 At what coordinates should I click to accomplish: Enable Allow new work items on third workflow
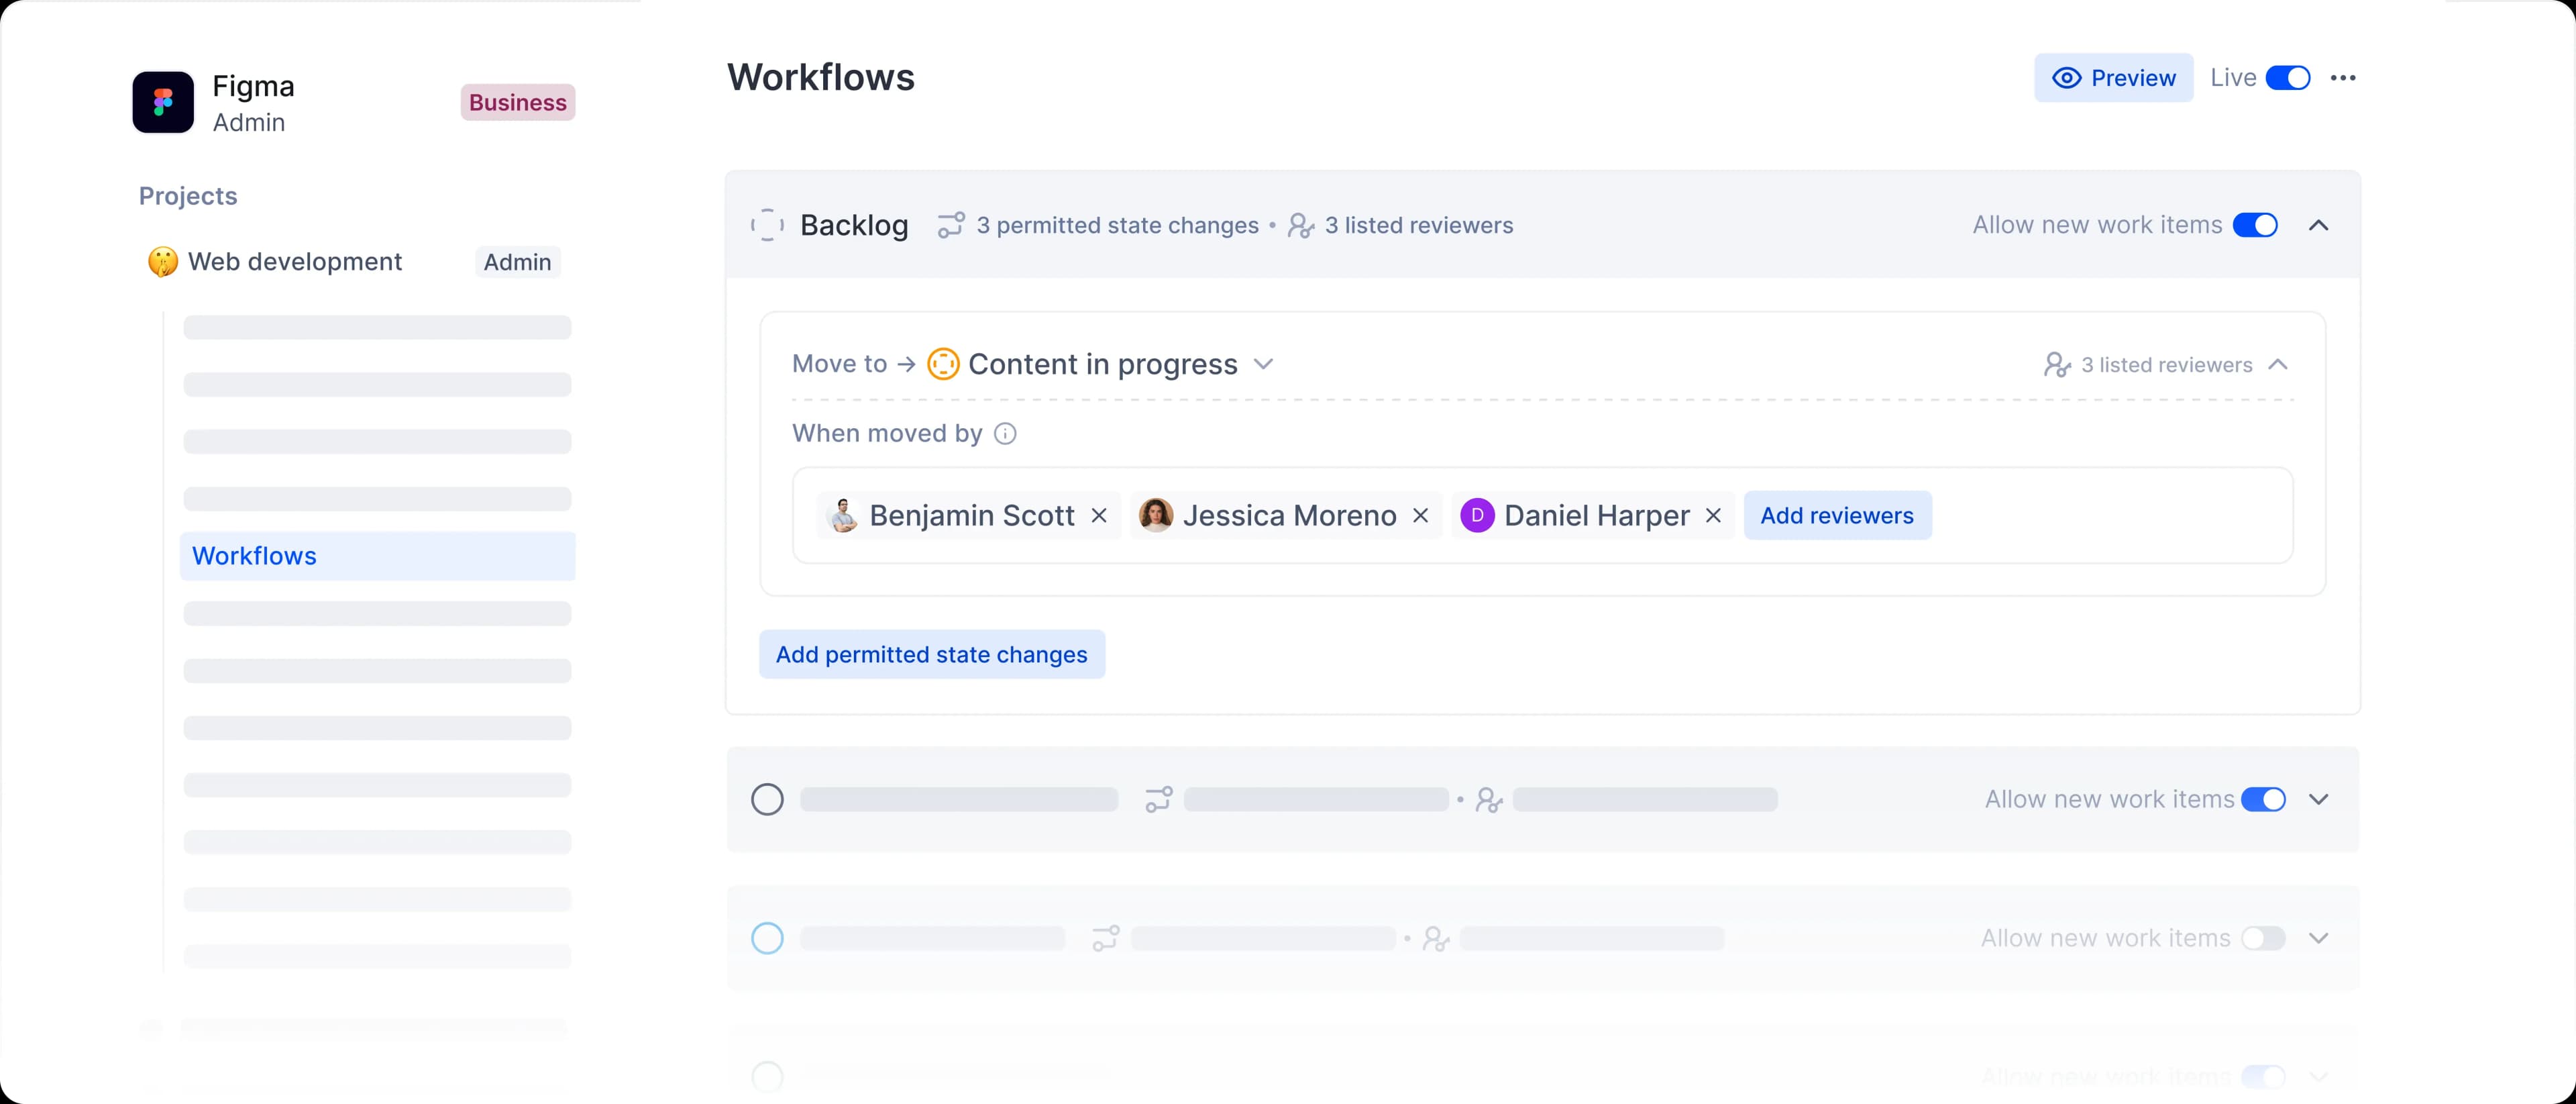(x=2263, y=938)
